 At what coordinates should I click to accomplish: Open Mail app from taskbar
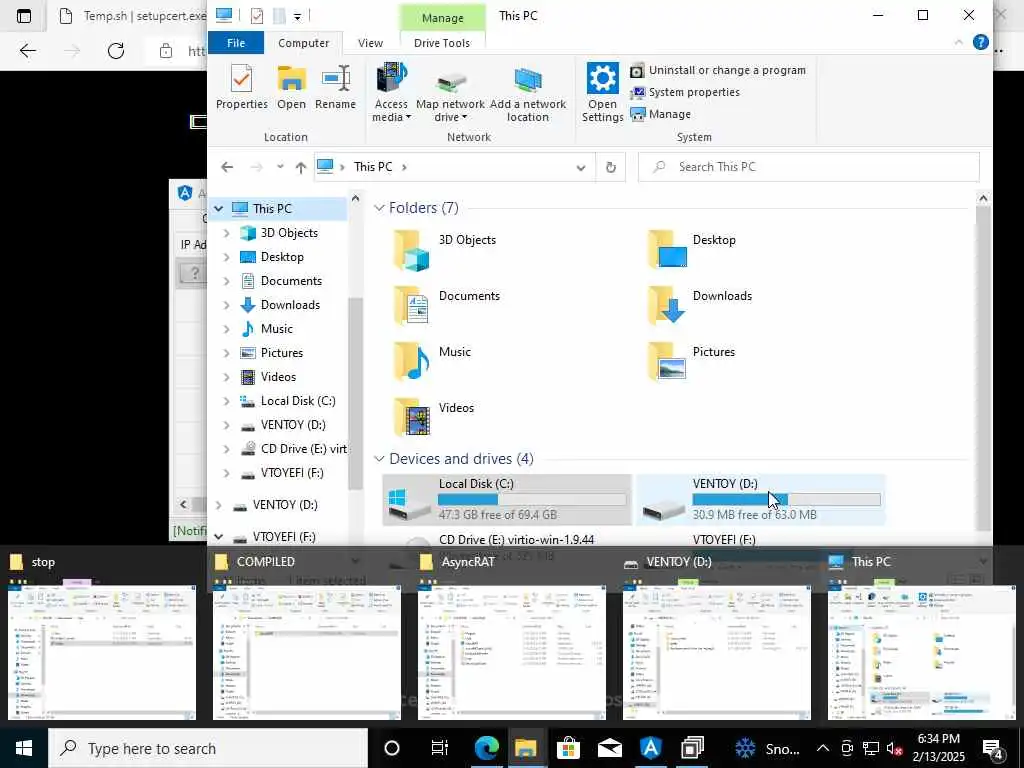click(609, 748)
